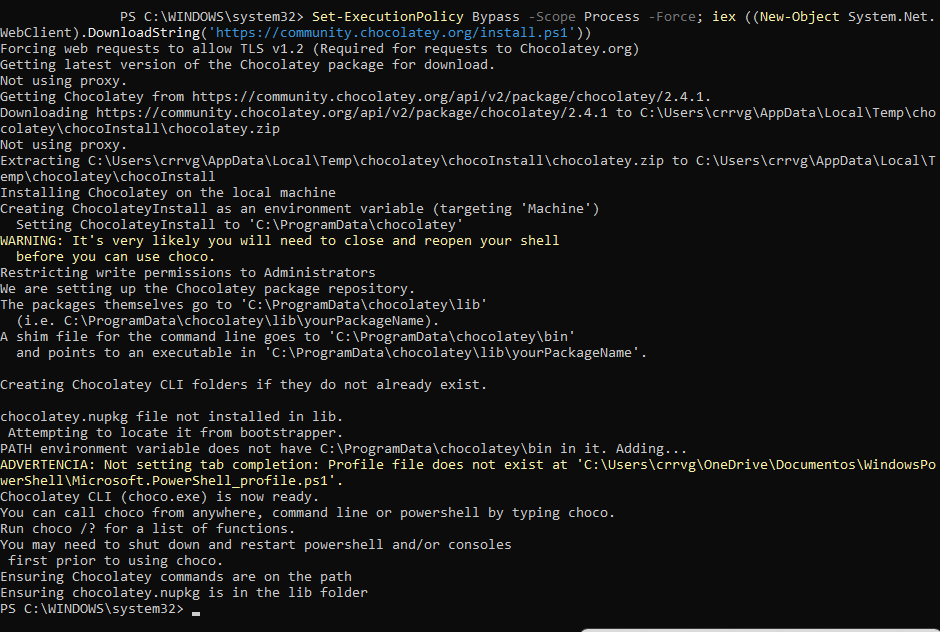Click the 'Creating Chocolatey CLI folders' line
The width and height of the screenshot is (940, 632).
click(243, 385)
